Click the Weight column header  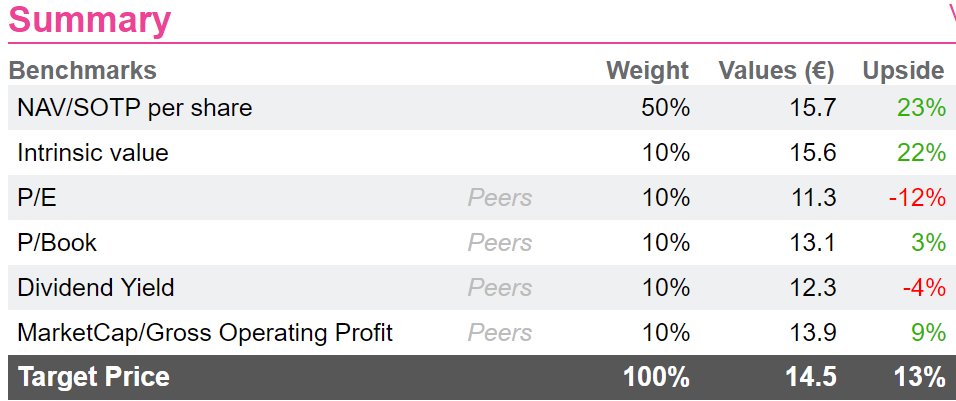647,71
